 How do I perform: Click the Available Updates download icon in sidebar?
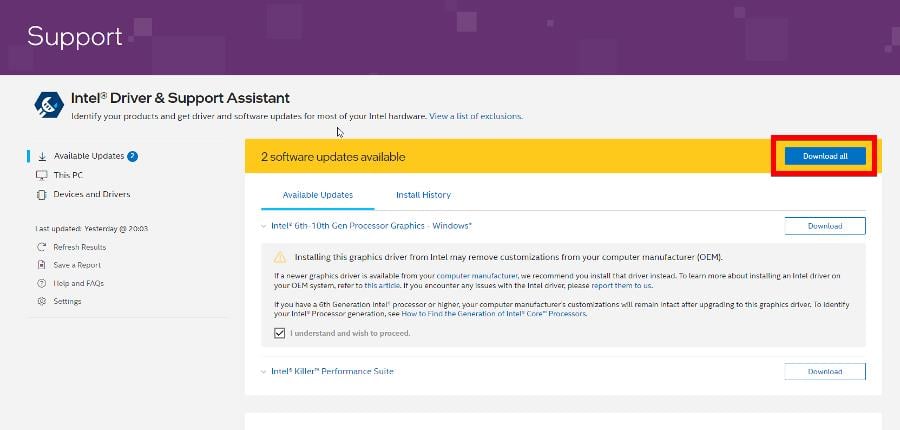(42, 156)
